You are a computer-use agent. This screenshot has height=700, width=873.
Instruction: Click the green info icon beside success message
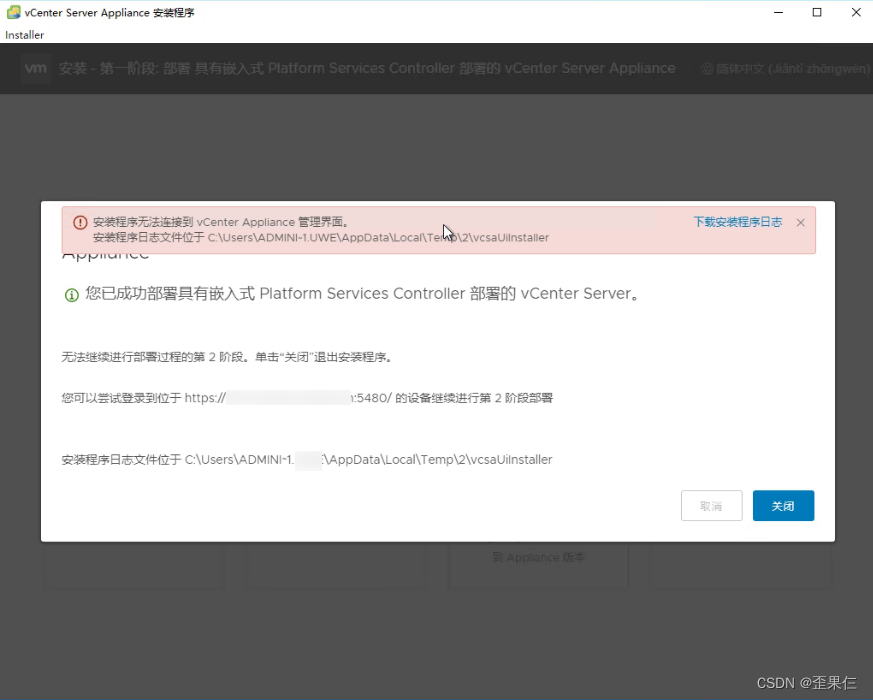point(72,295)
